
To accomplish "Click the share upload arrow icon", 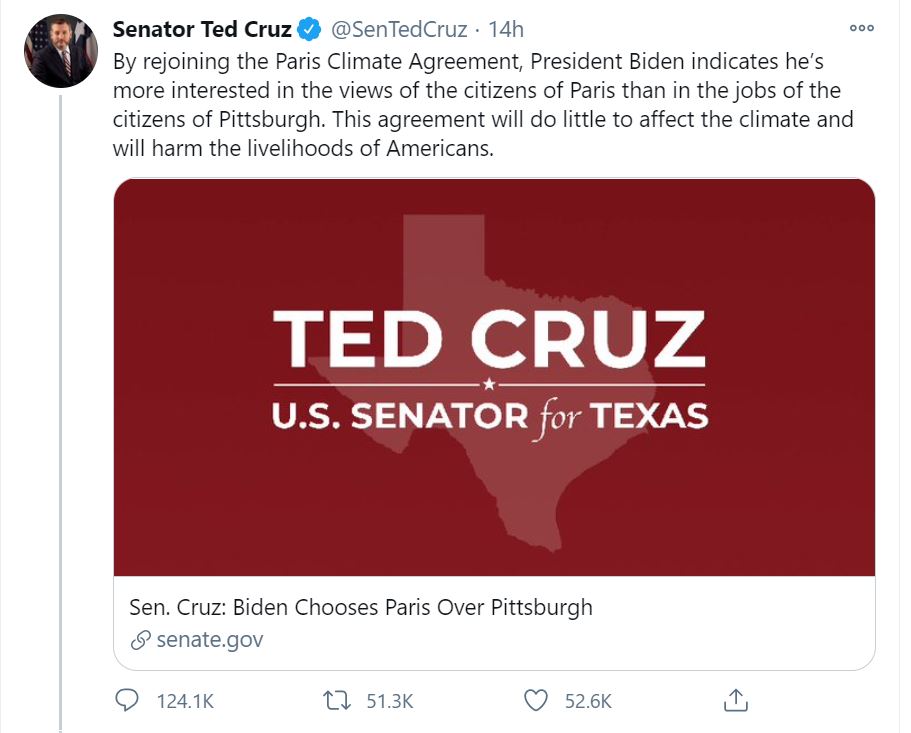I will (736, 700).
